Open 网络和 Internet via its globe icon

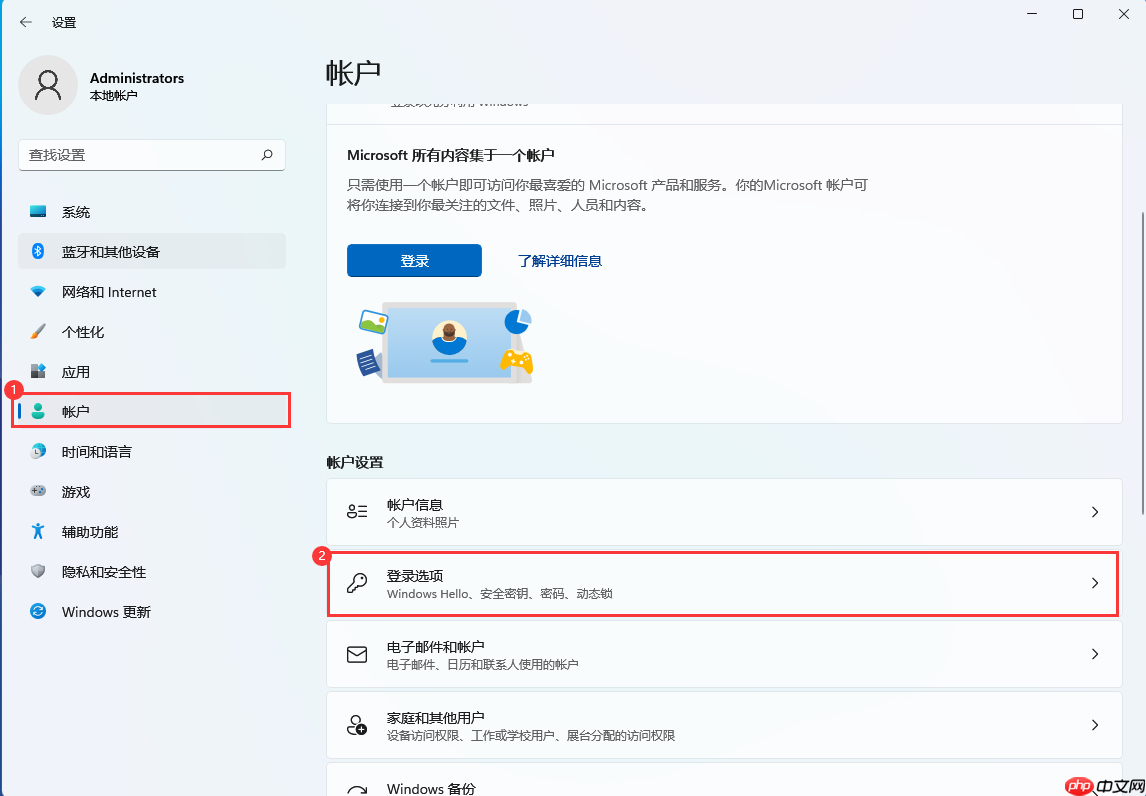tap(36, 291)
